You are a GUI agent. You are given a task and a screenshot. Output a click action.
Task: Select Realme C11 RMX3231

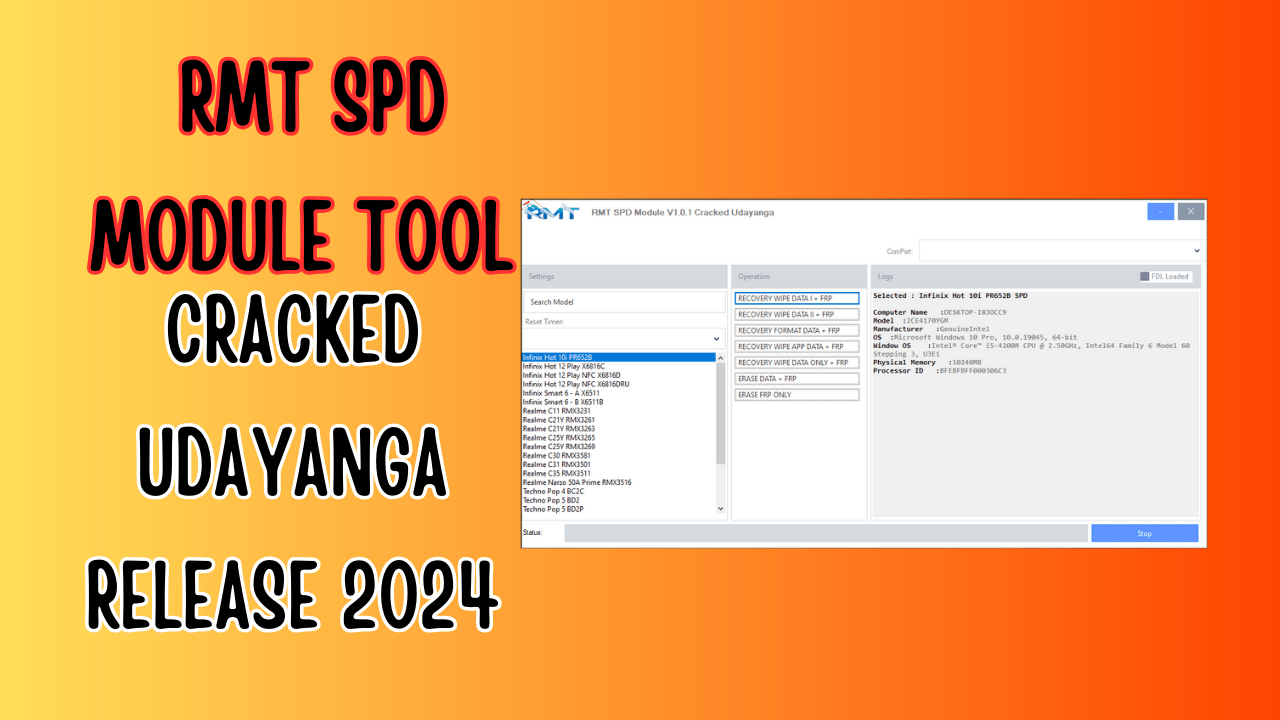(619, 411)
